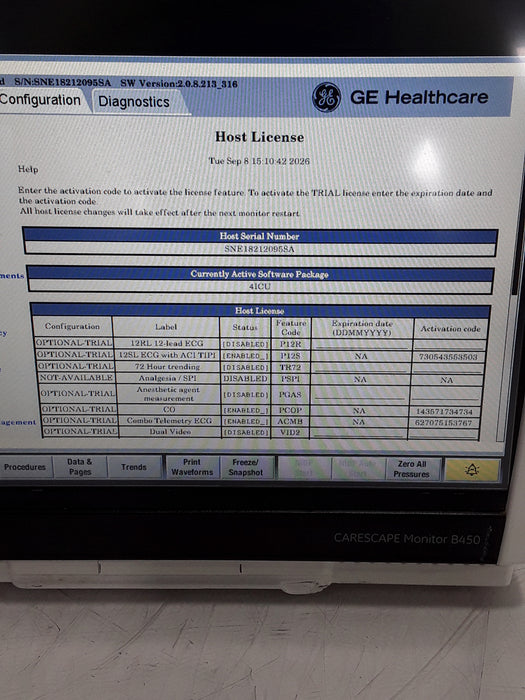525x700 pixels.
Task: Select activation code 143571734734
Action: click(445, 412)
